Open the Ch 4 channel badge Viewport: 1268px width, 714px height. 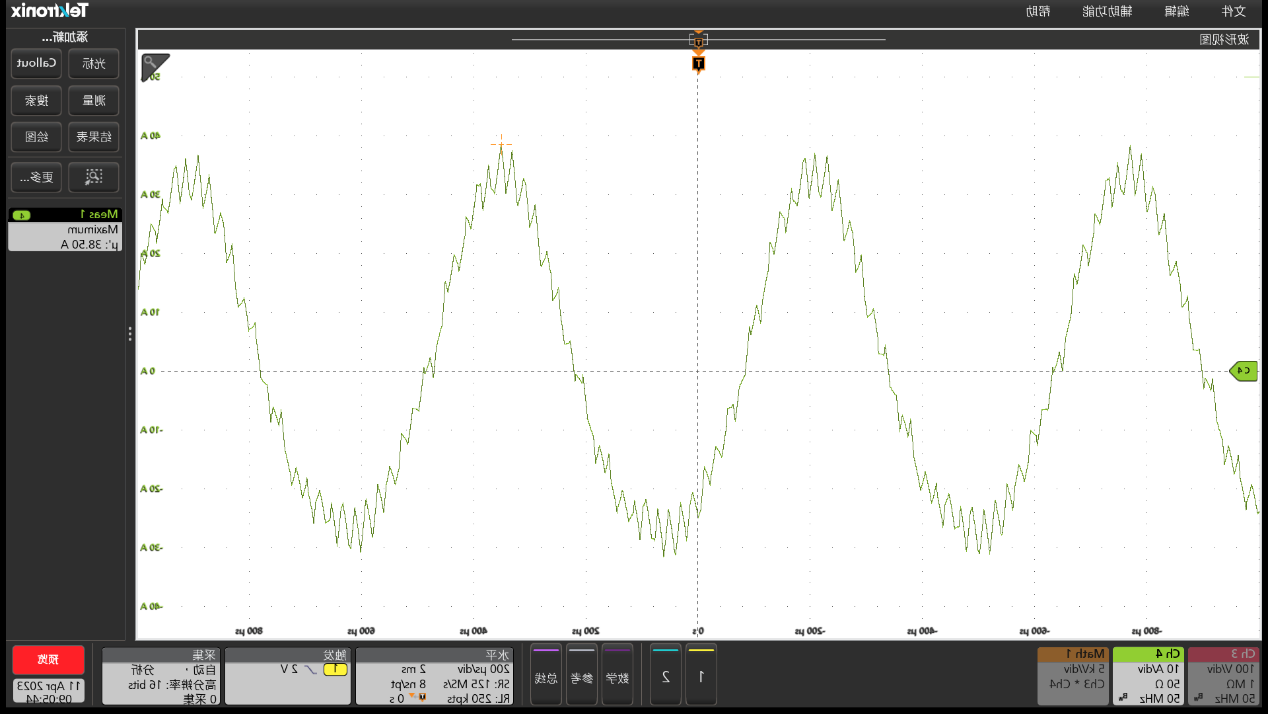(1148, 675)
